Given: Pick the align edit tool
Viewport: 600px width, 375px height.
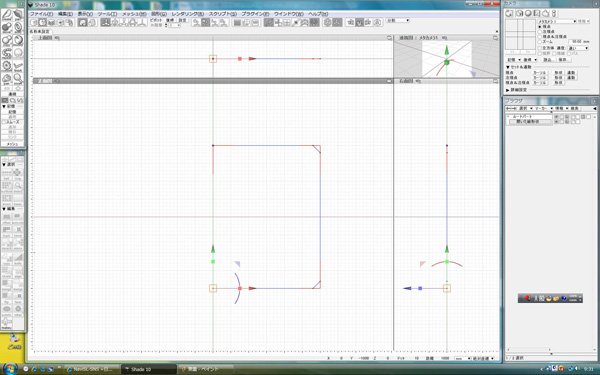Looking at the screenshot, I should point(18,271).
